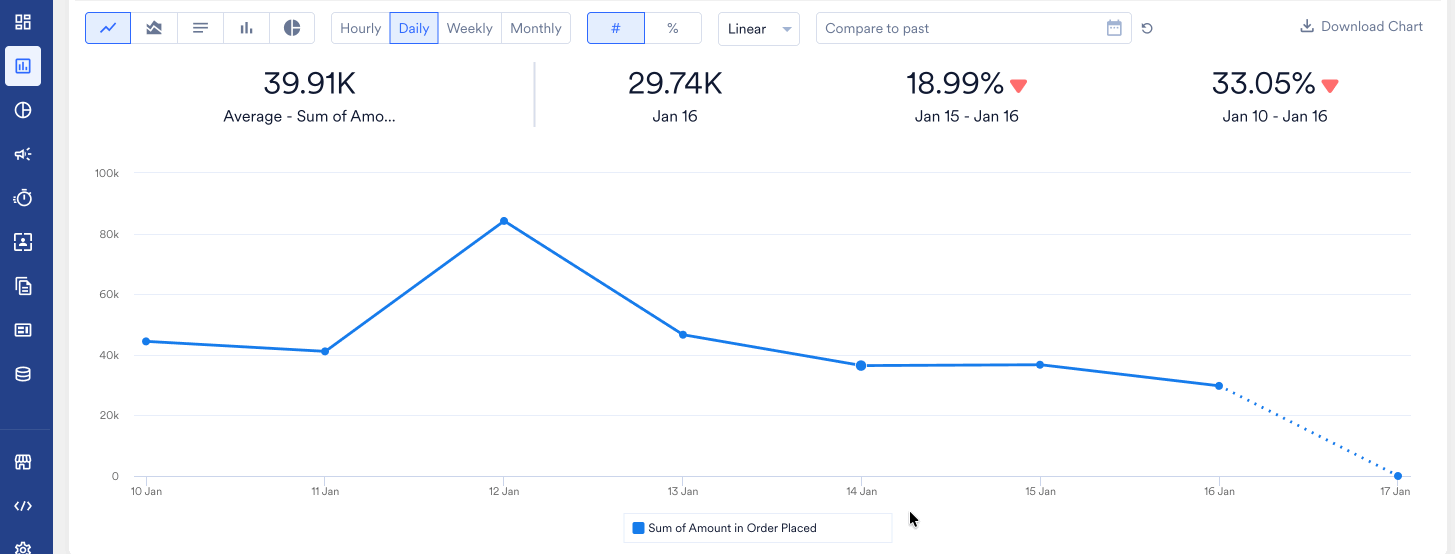Click Download Chart
This screenshot has height=554, width=1455.
coord(1361,26)
